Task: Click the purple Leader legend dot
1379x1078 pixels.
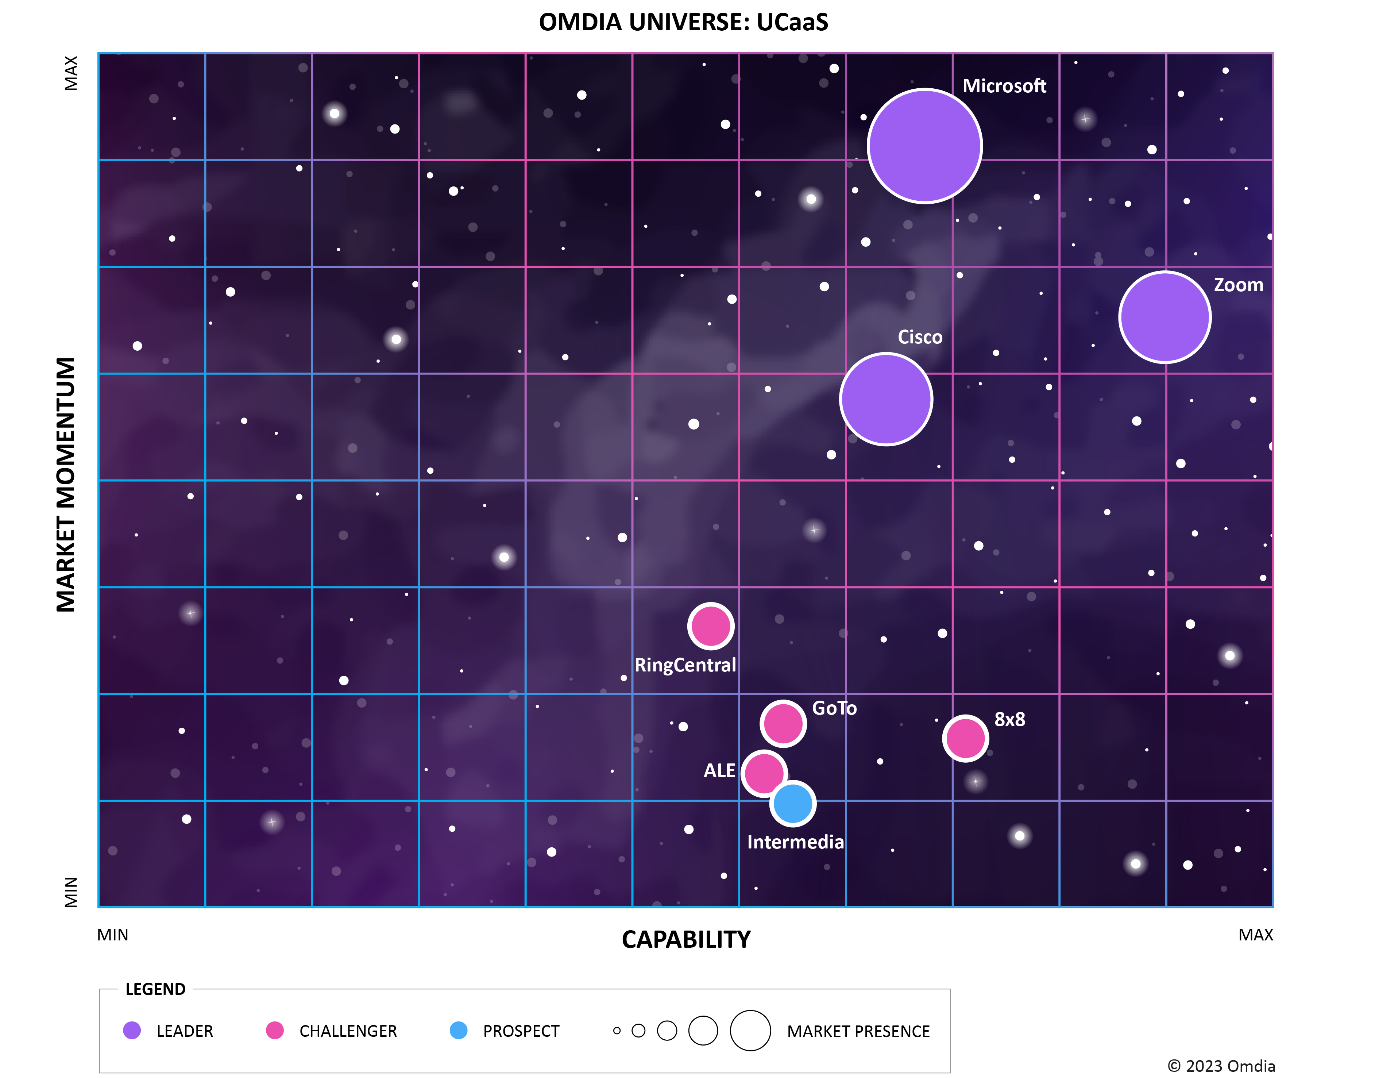Action: coord(132,1031)
